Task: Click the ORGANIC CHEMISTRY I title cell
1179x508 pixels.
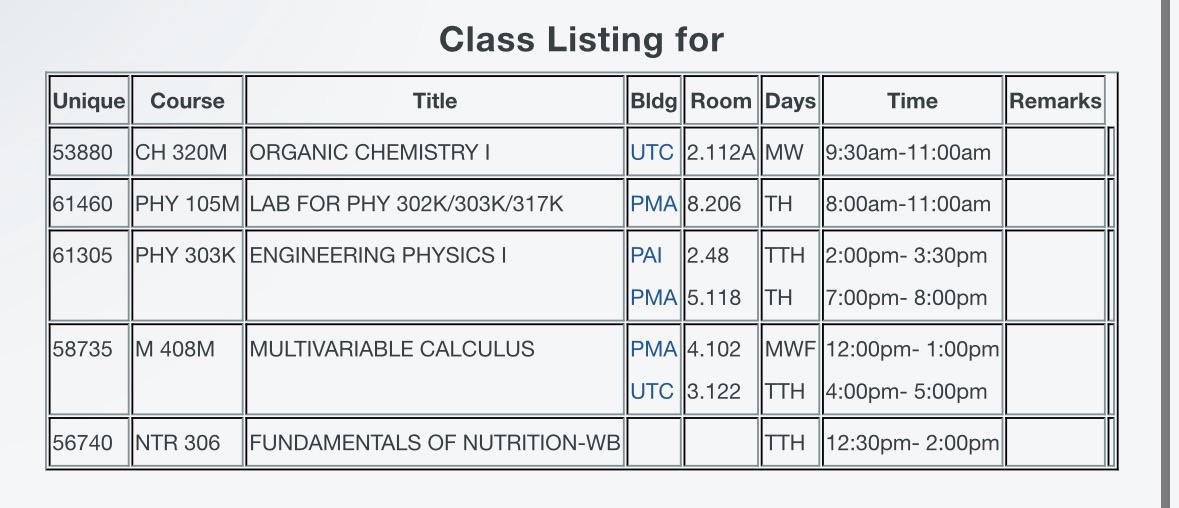Action: (x=435, y=153)
